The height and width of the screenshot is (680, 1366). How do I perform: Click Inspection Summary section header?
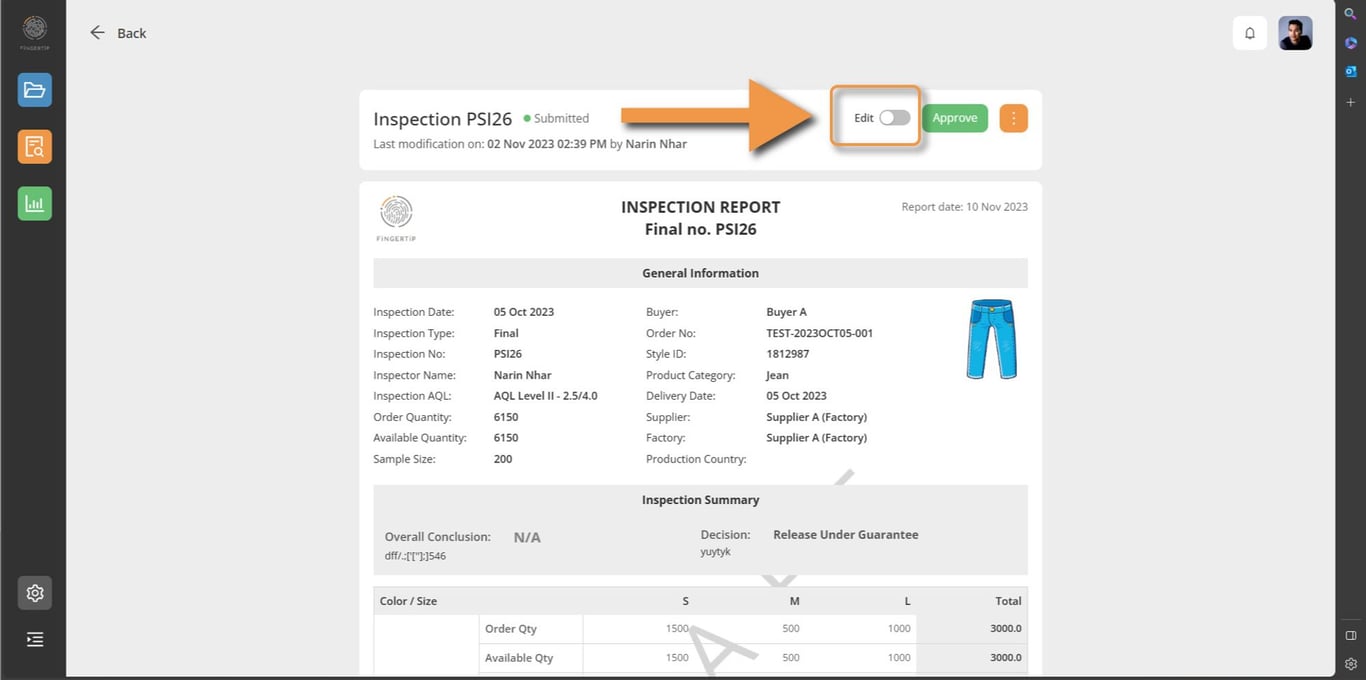pos(700,500)
